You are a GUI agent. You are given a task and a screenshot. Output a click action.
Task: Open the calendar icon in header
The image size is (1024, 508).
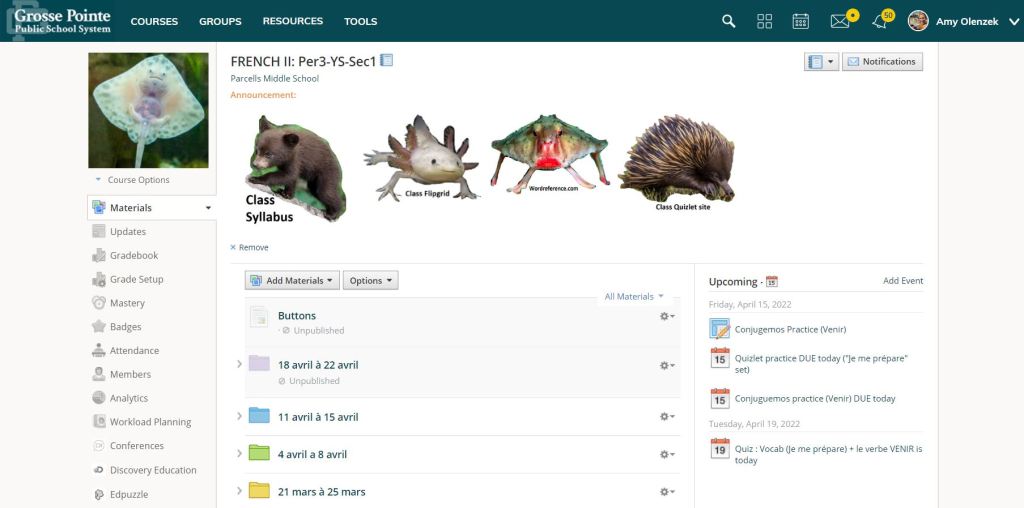(800, 21)
